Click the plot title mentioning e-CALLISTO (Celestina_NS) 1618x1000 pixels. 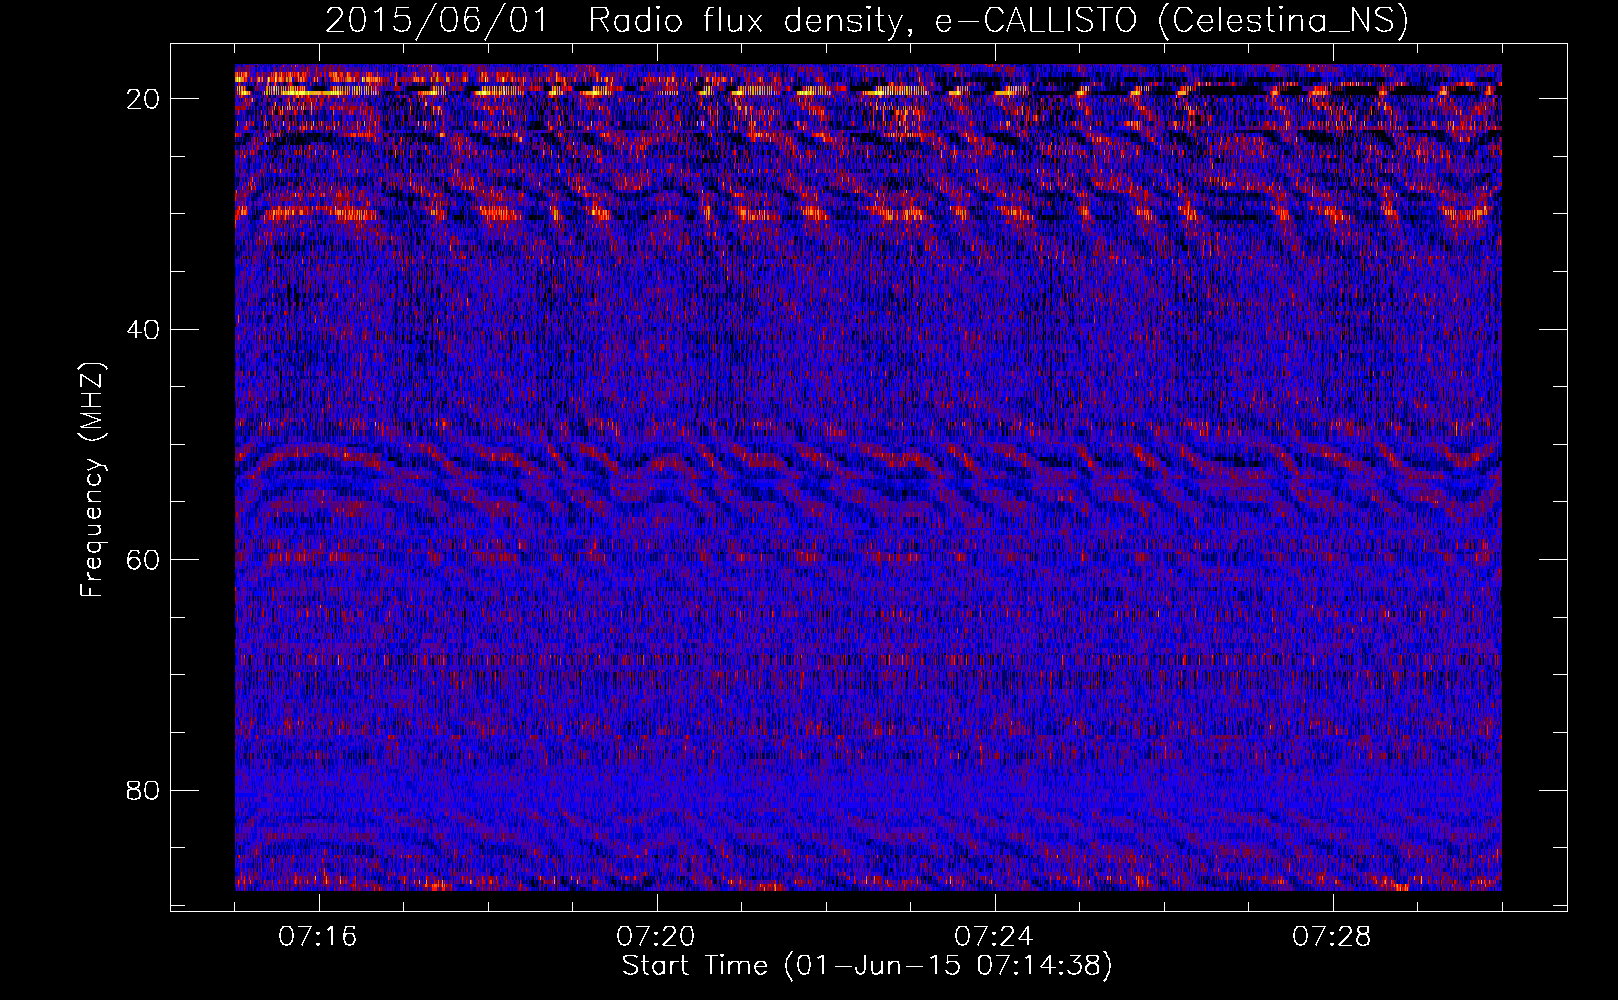click(867, 21)
